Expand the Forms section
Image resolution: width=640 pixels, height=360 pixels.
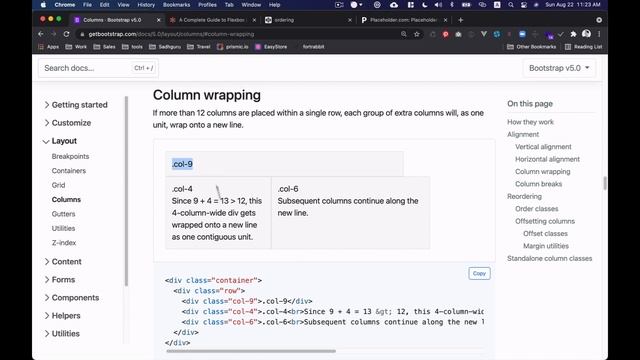[x=60, y=280]
